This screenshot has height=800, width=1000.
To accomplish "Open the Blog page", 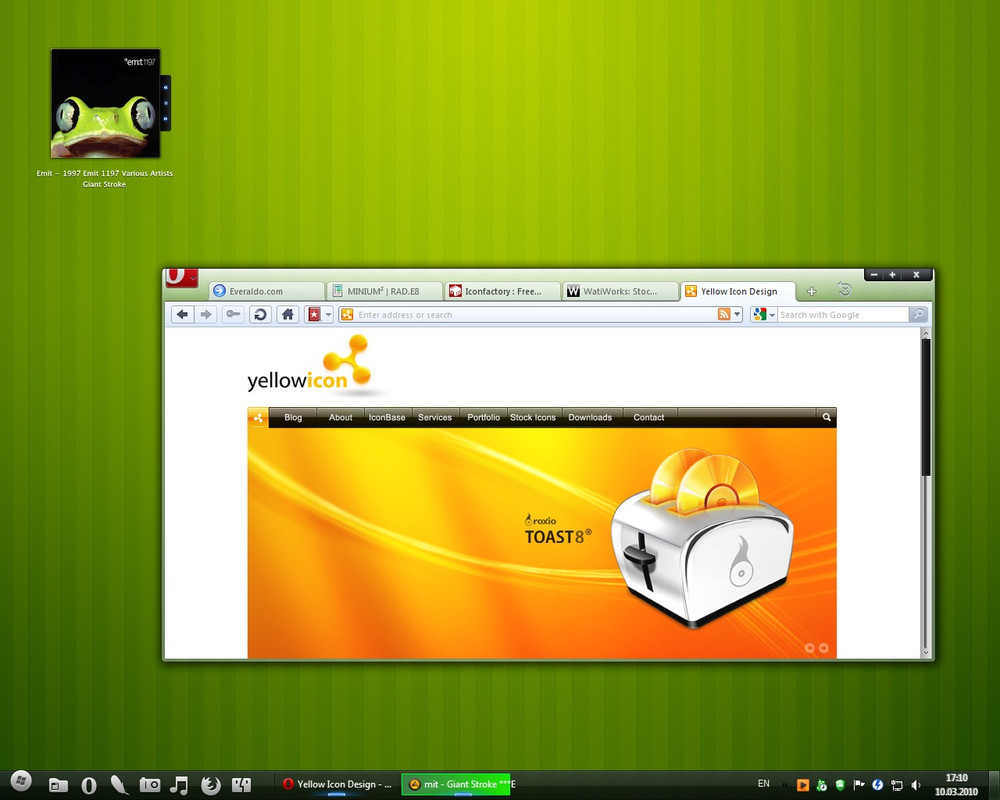I will [293, 418].
